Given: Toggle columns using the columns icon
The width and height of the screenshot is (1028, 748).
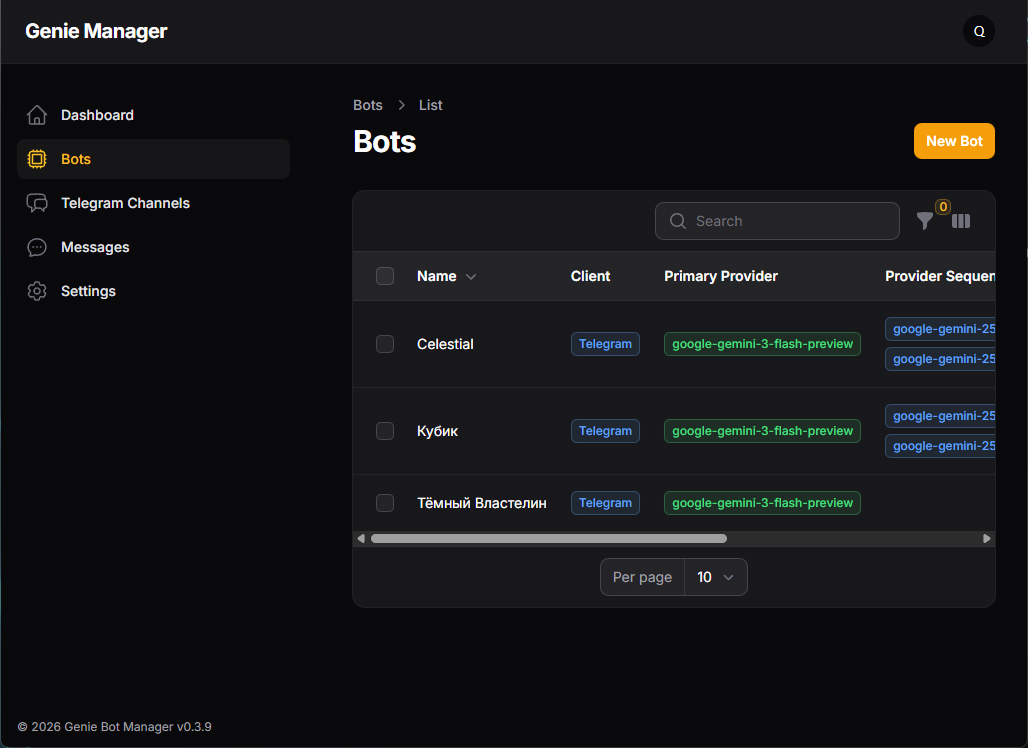Looking at the screenshot, I should click(x=961, y=221).
